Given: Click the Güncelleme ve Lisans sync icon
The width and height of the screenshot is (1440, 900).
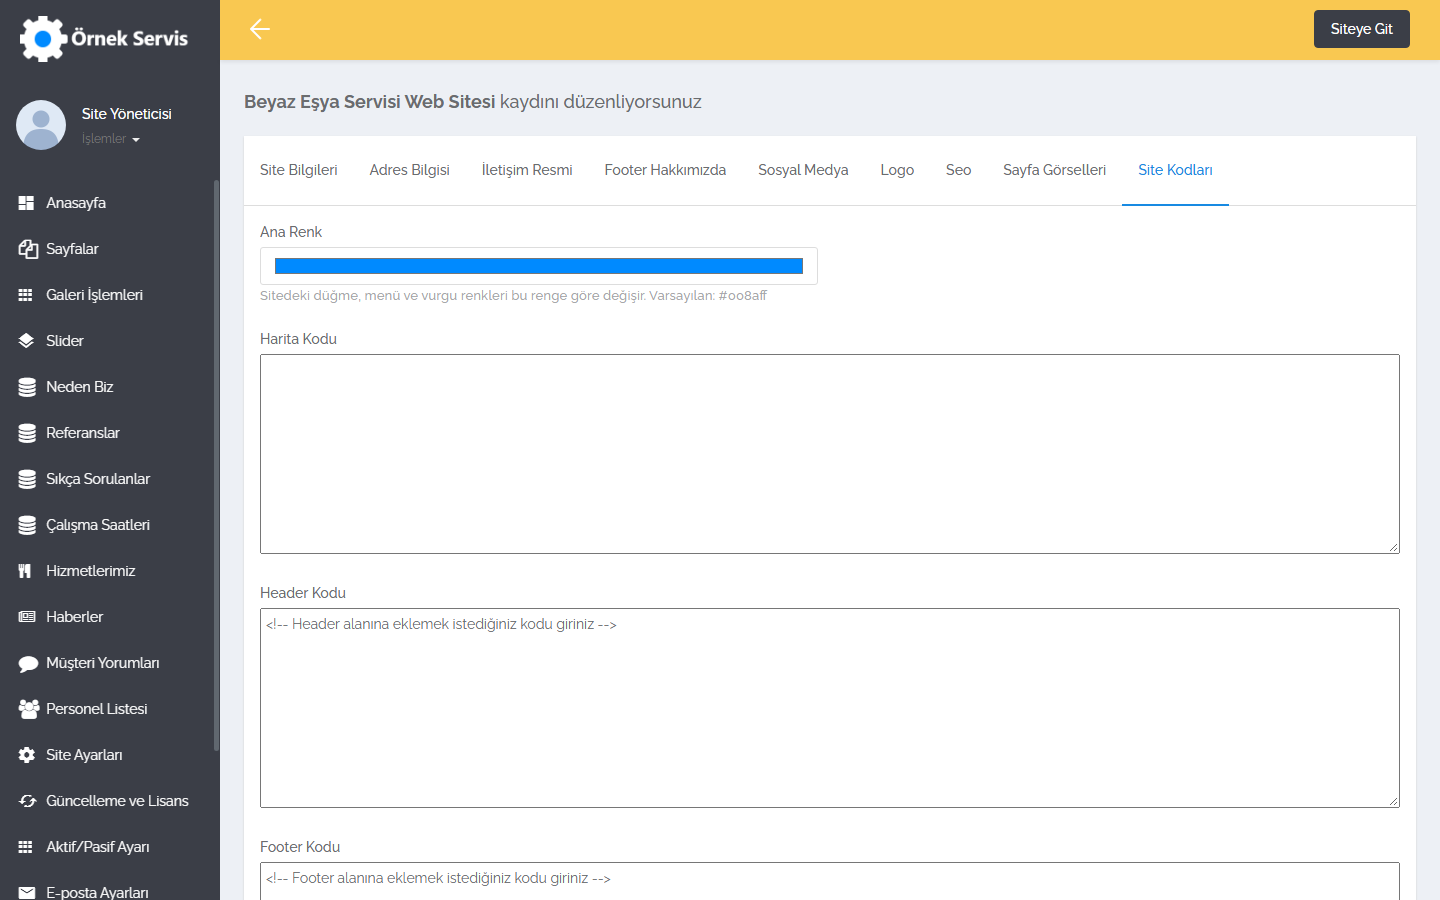Looking at the screenshot, I should tap(28, 801).
